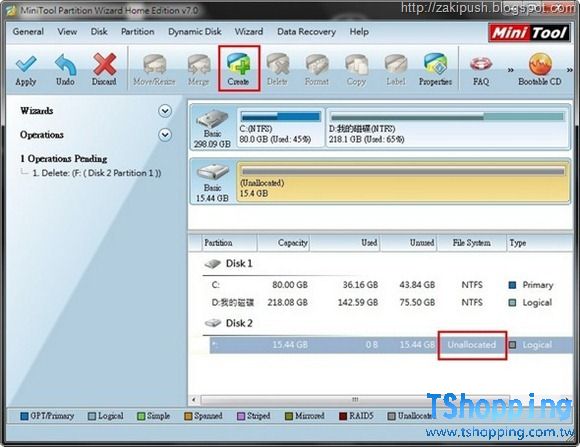The image size is (580, 447).
Task: Click RAID5 legend red box
Action: pyautogui.click(x=343, y=416)
